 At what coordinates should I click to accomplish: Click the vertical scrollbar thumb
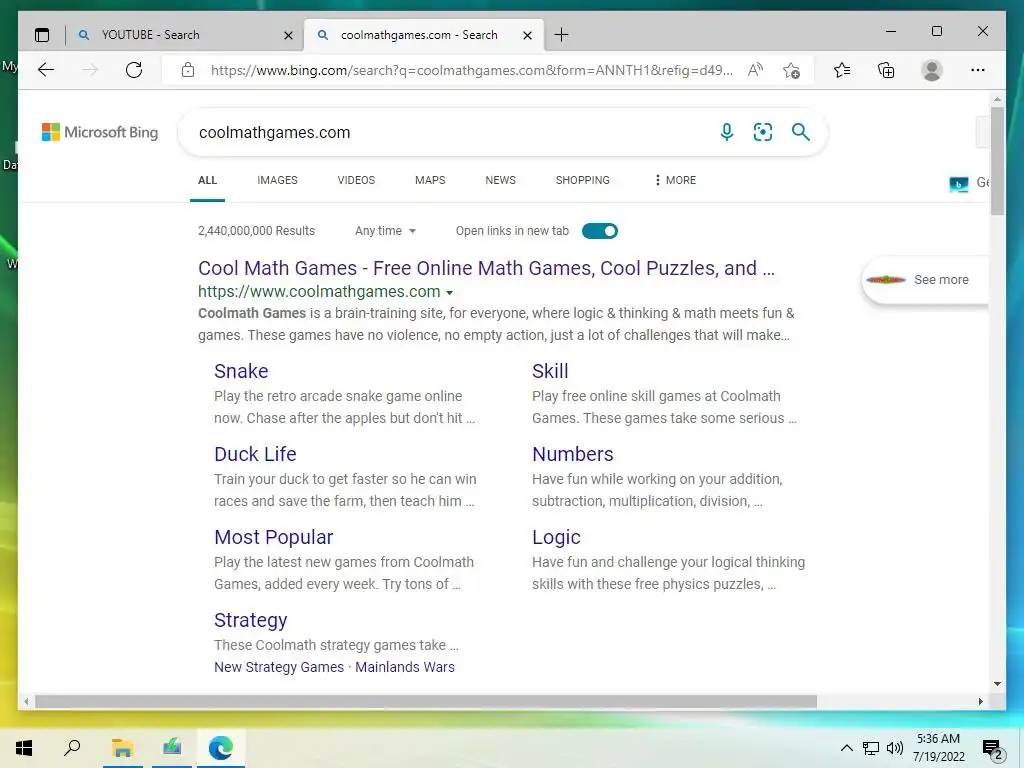pos(997,161)
